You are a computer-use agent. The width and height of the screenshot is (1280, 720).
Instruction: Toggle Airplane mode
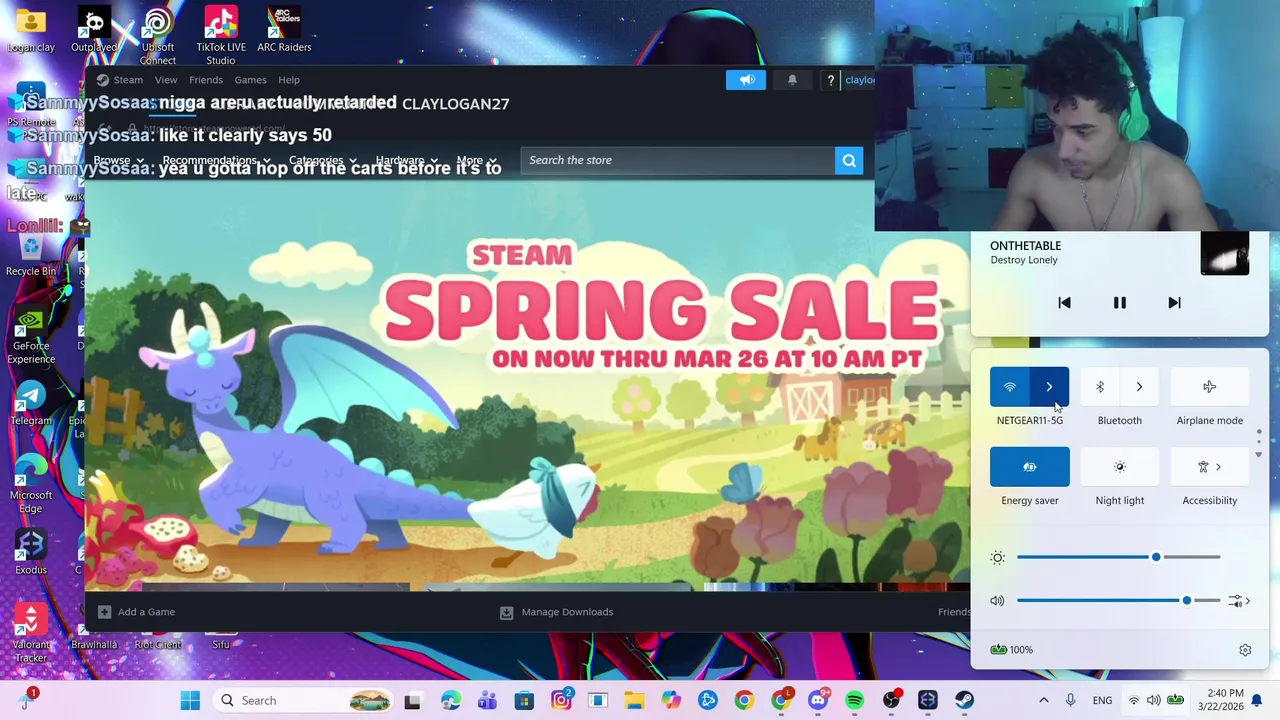(1209, 387)
